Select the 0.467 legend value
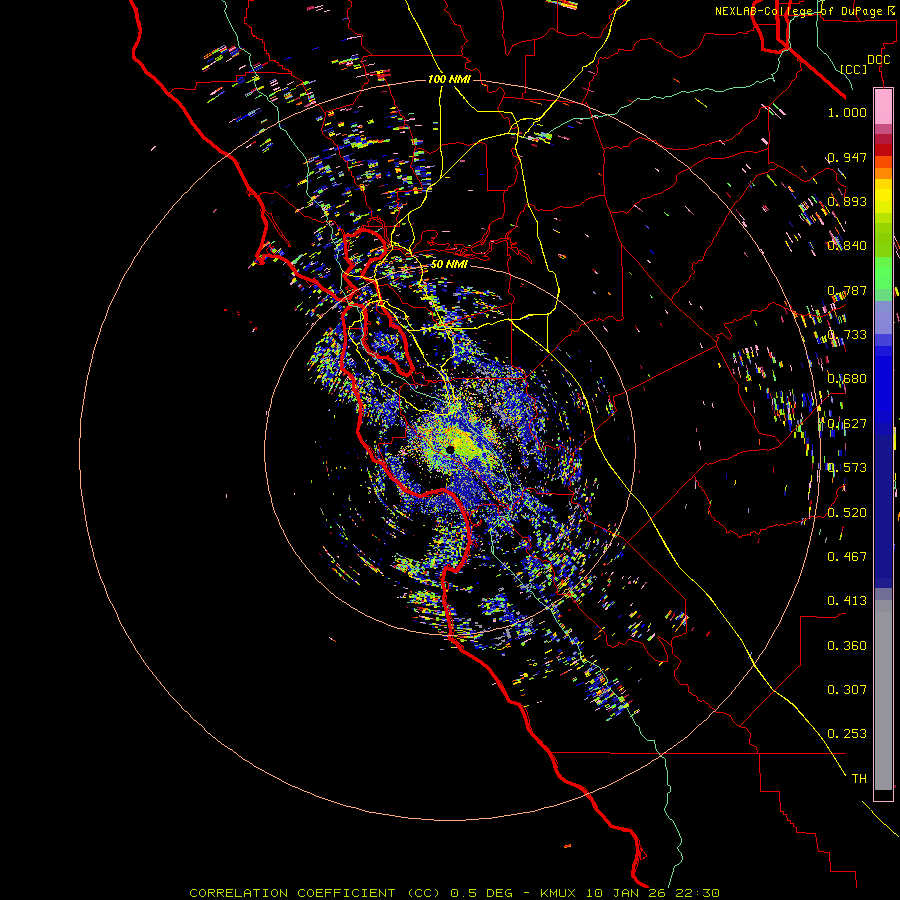Screen dimensions: 900x900 pos(847,556)
